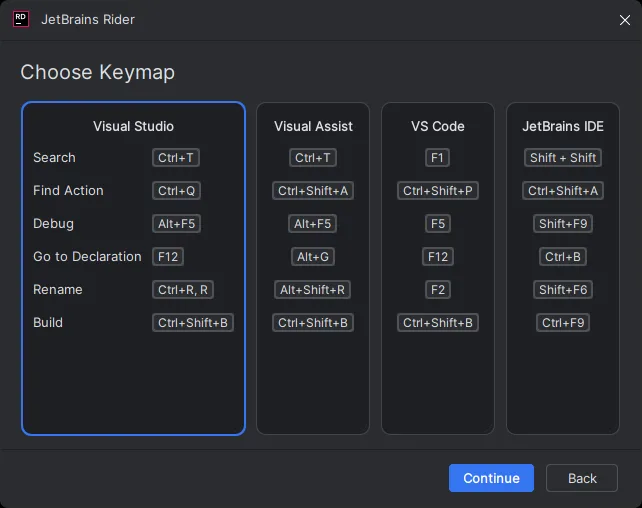The height and width of the screenshot is (508, 642).
Task: Click the Go to Declaration label
Action: pyautogui.click(x=87, y=257)
